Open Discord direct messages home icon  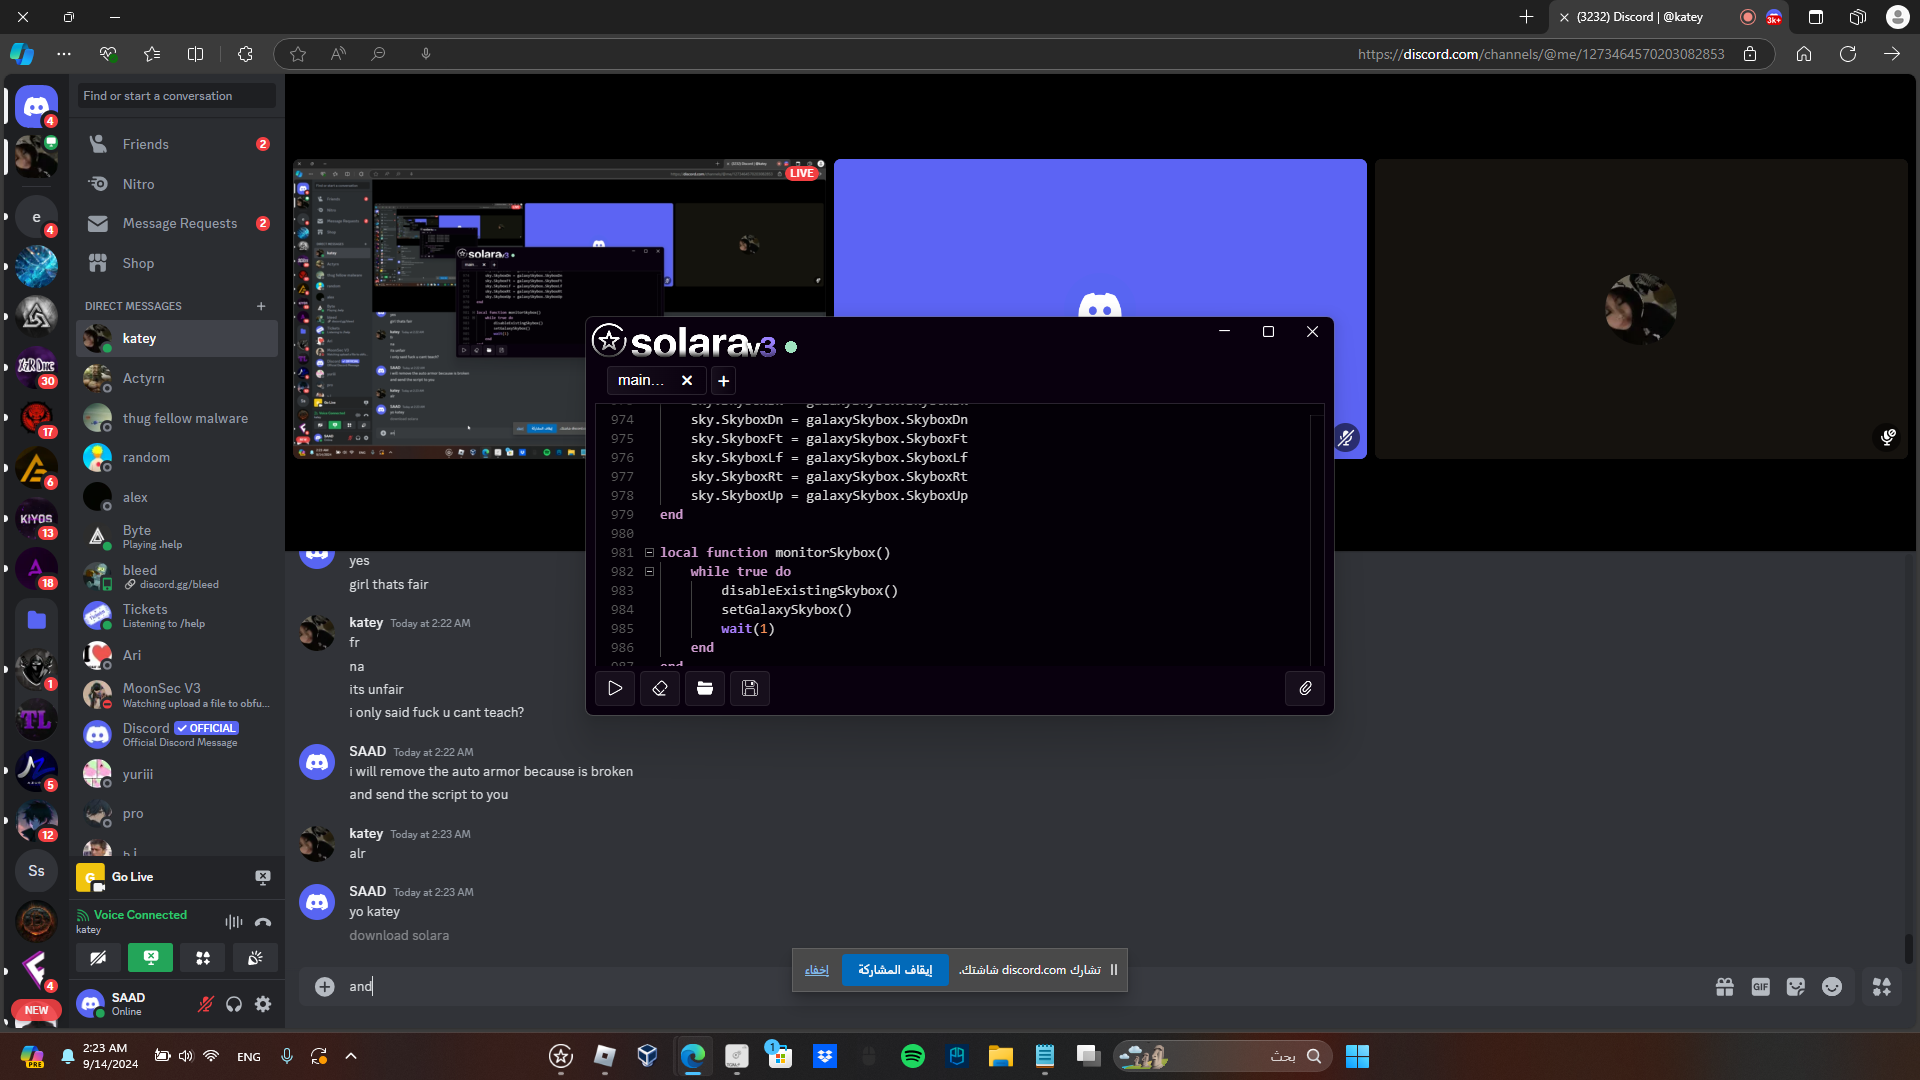click(37, 106)
